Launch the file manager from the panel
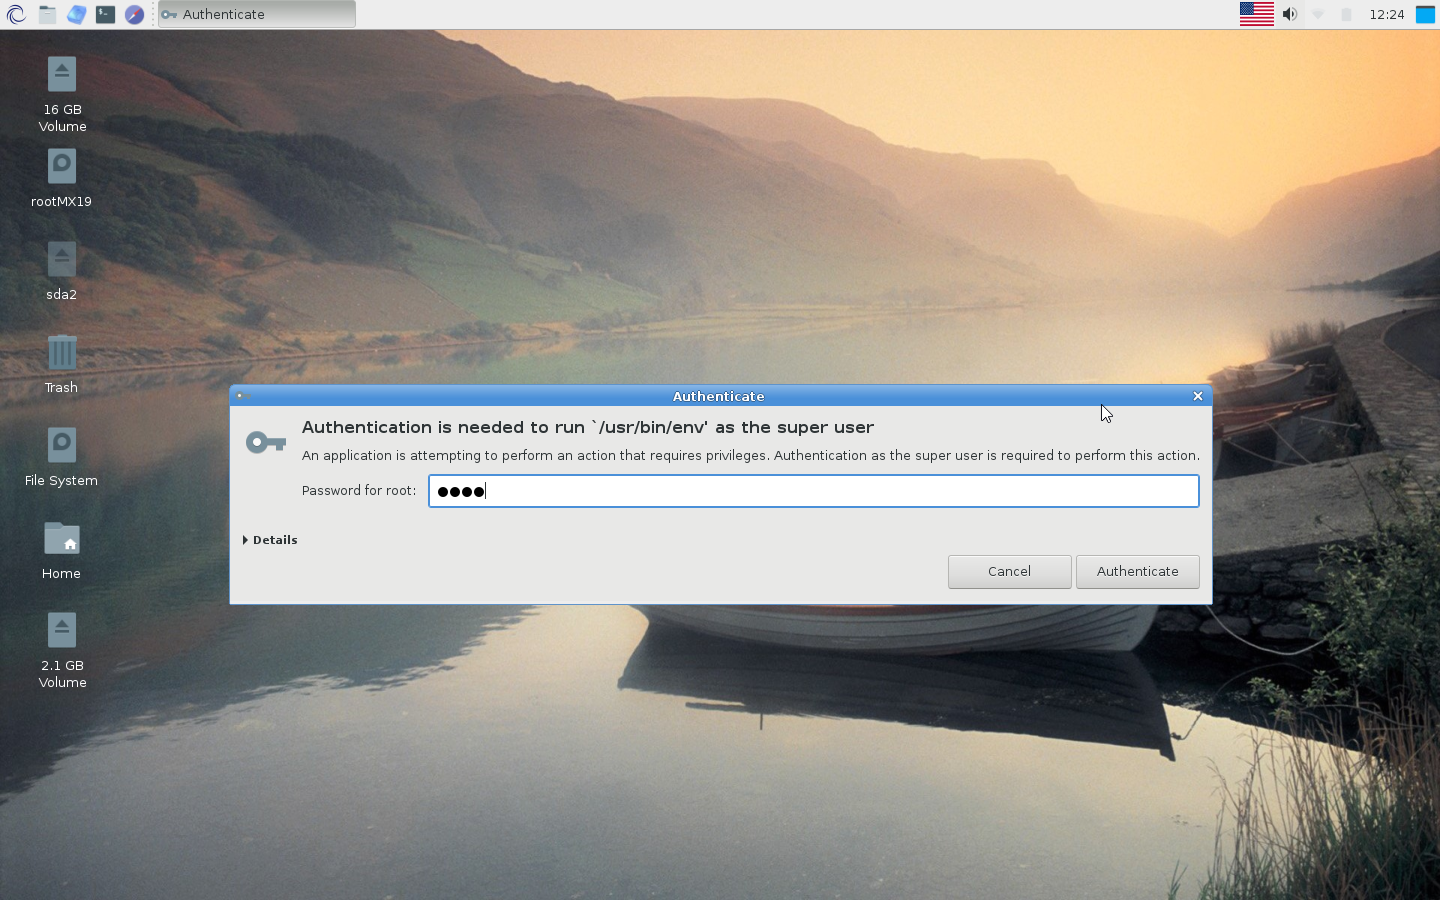The width and height of the screenshot is (1440, 900). [x=47, y=14]
